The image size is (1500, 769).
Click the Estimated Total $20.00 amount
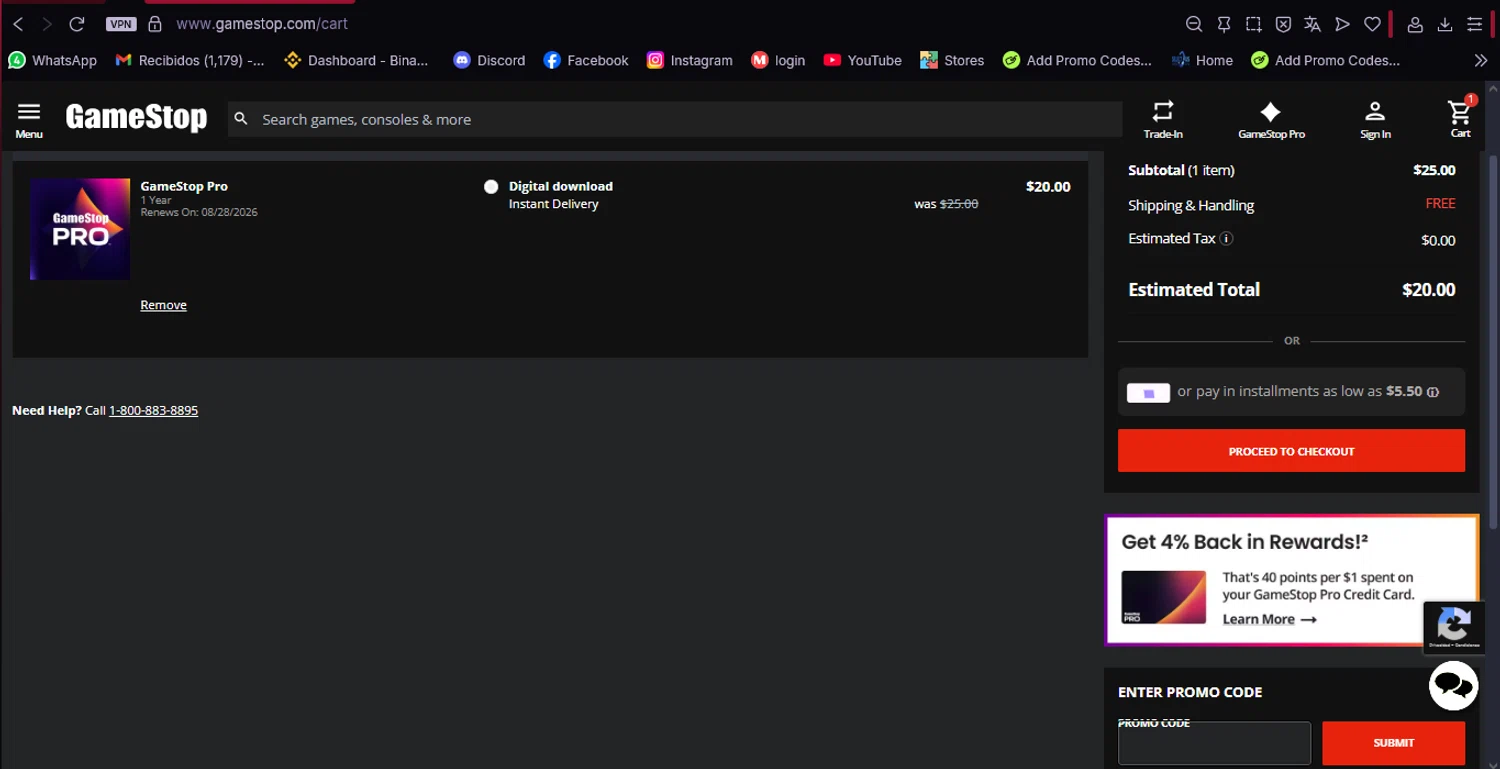coord(1428,290)
